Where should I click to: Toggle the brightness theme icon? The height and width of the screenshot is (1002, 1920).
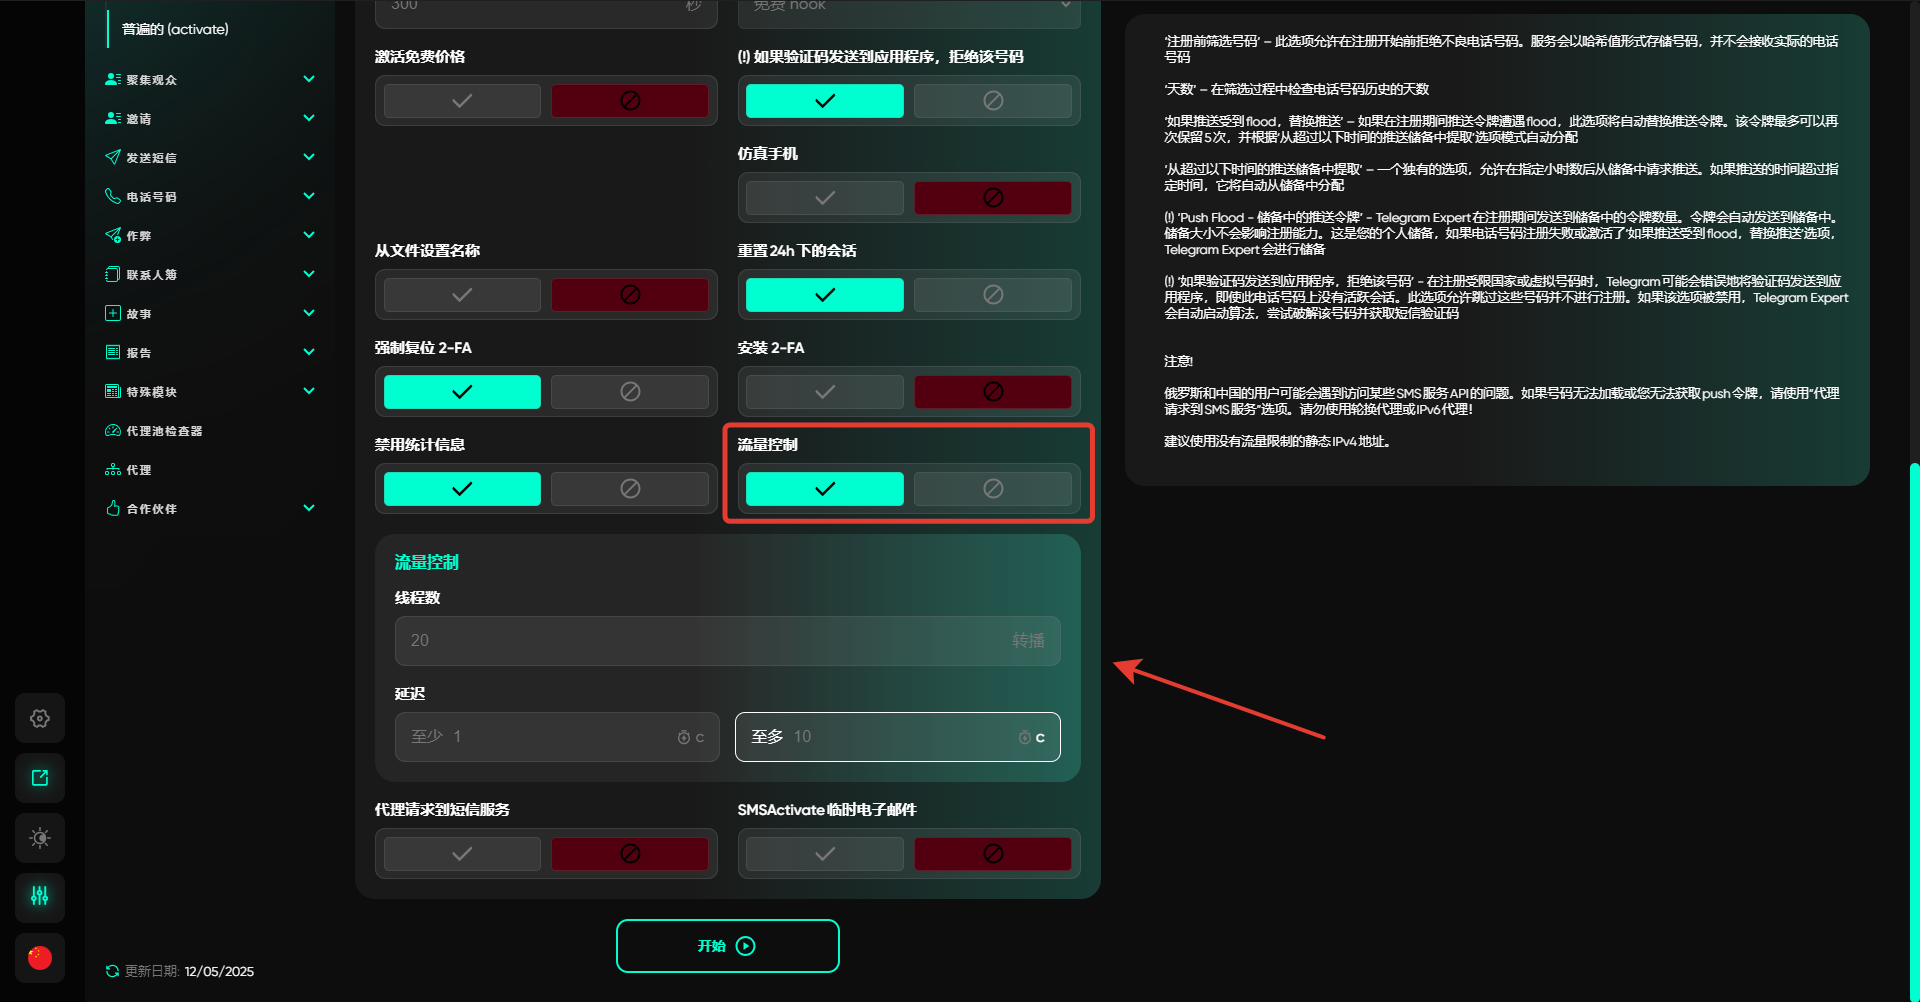point(40,838)
